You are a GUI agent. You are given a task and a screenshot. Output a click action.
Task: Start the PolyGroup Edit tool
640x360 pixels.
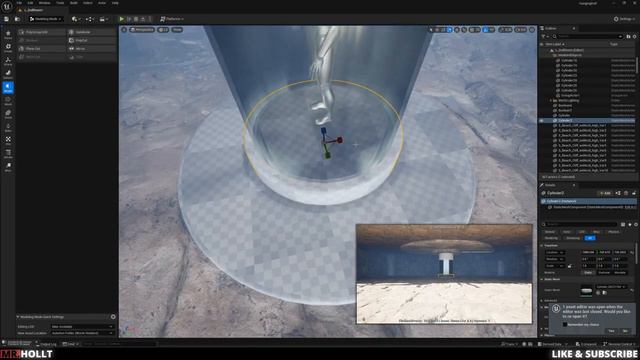point(42,32)
